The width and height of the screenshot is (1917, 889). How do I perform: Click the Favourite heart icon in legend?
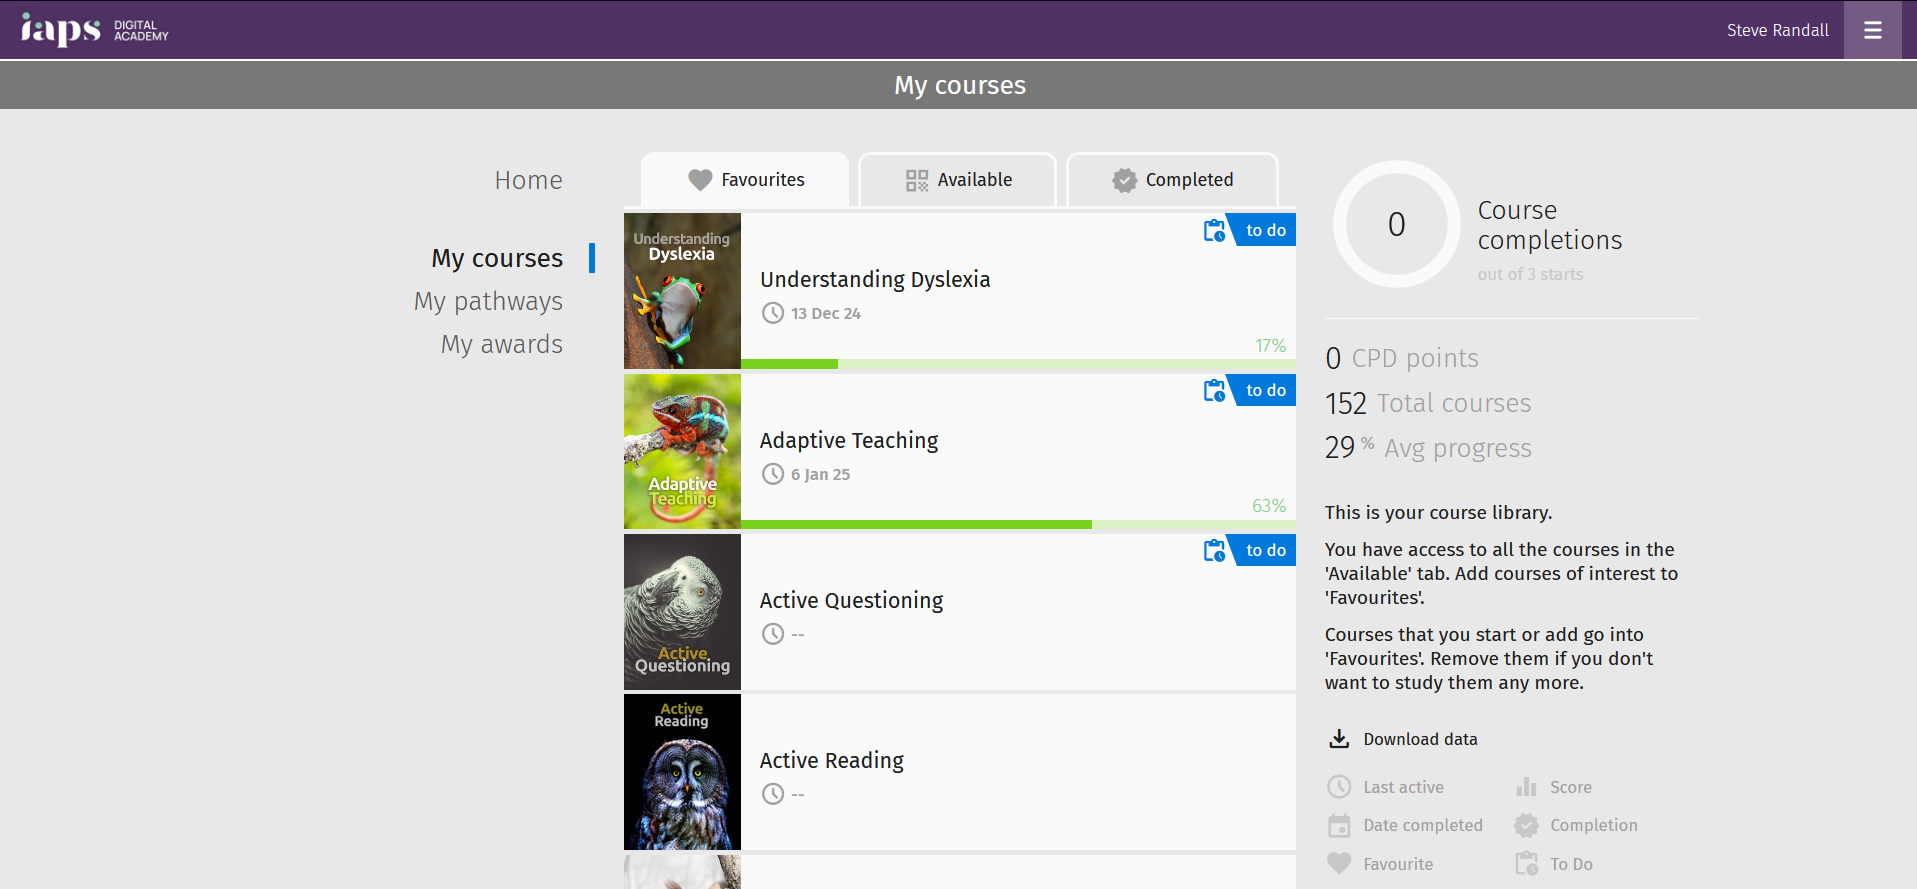[1339, 863]
